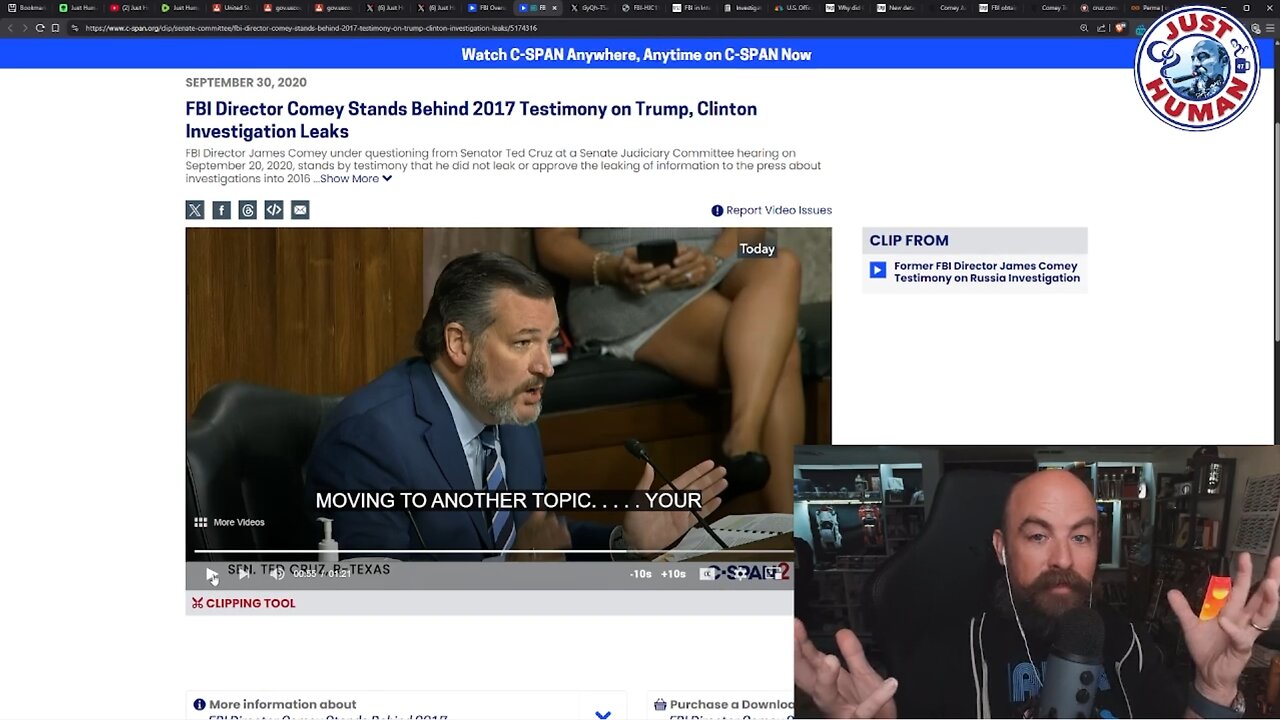Go back in browser
Screen dimensions: 1280x720
tap(10, 28)
